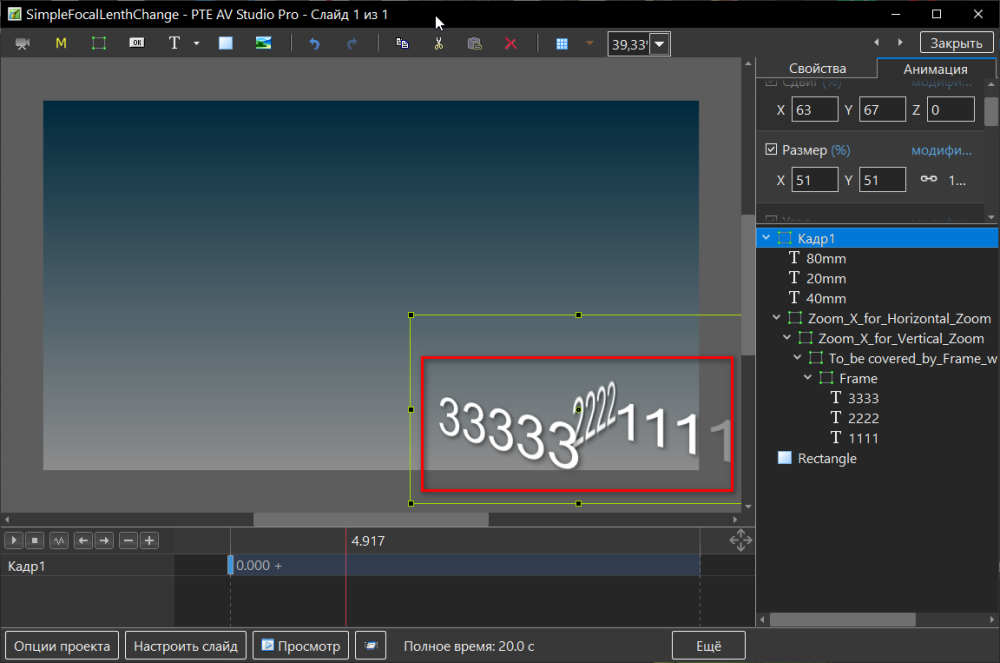
Task: Toggle the size proportion chain link
Action: click(929, 180)
